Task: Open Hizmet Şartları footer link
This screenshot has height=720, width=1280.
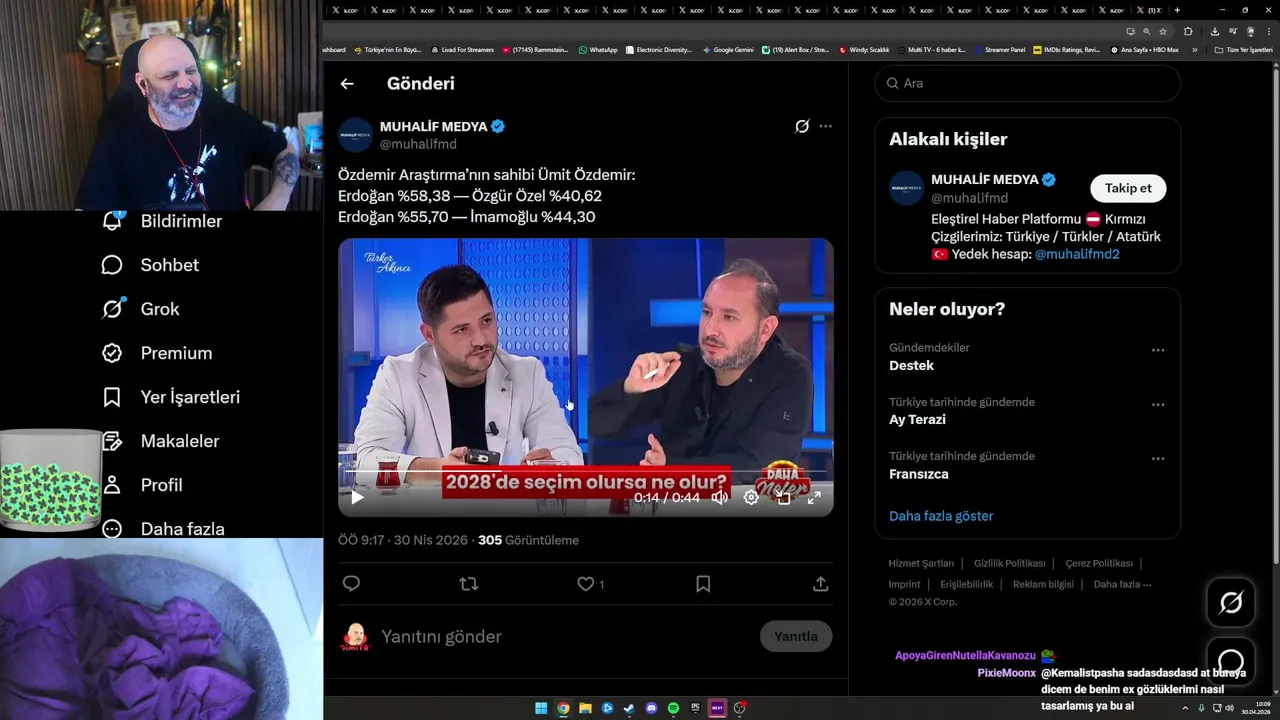Action: click(921, 563)
